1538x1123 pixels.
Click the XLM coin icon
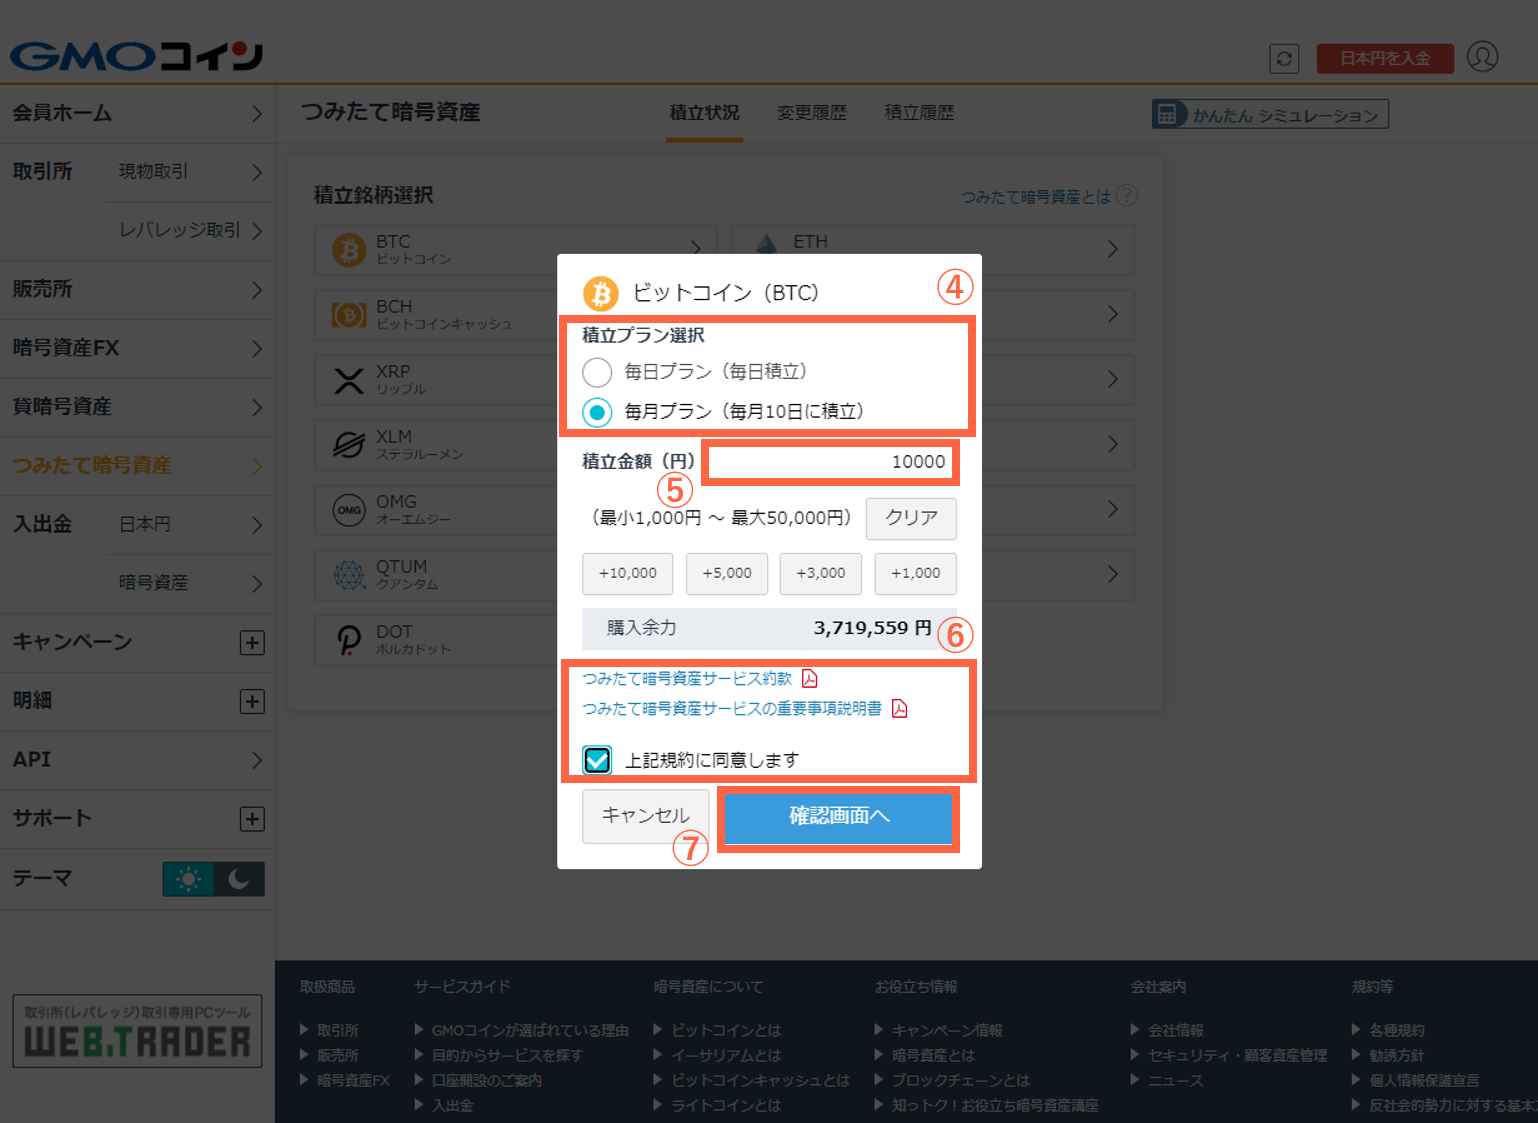coord(349,445)
